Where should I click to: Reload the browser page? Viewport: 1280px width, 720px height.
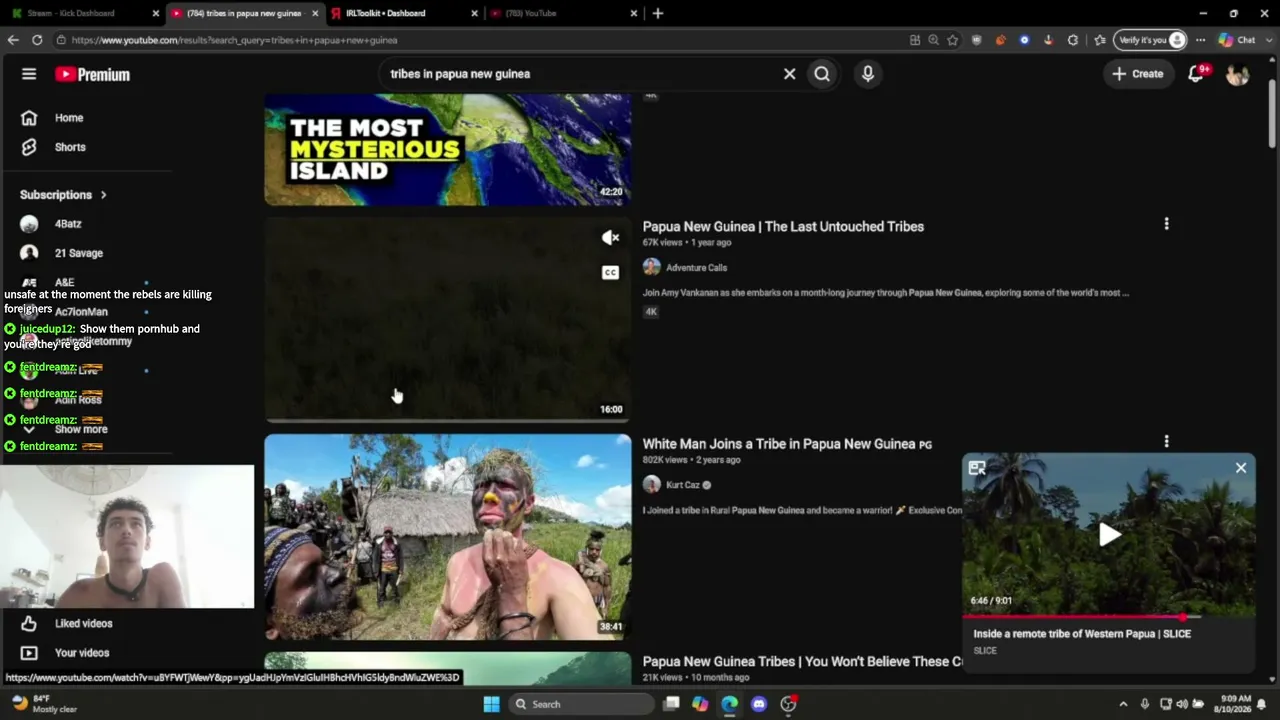coord(37,40)
